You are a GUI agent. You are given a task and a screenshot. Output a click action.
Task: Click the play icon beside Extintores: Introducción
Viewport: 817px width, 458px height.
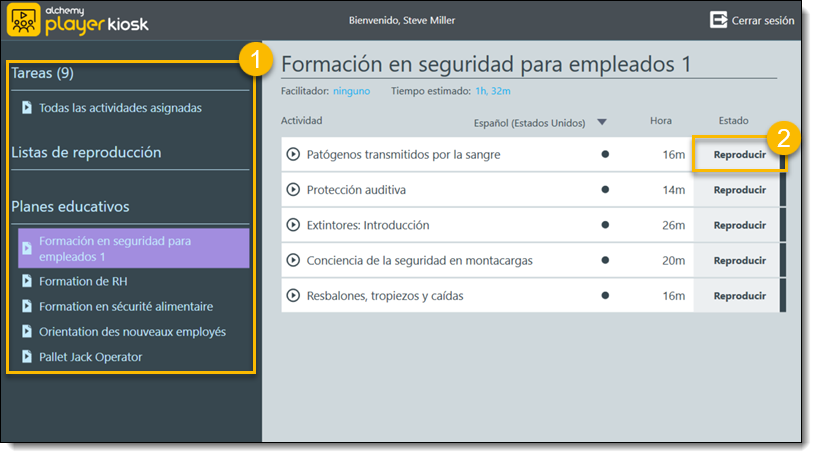[x=293, y=225]
